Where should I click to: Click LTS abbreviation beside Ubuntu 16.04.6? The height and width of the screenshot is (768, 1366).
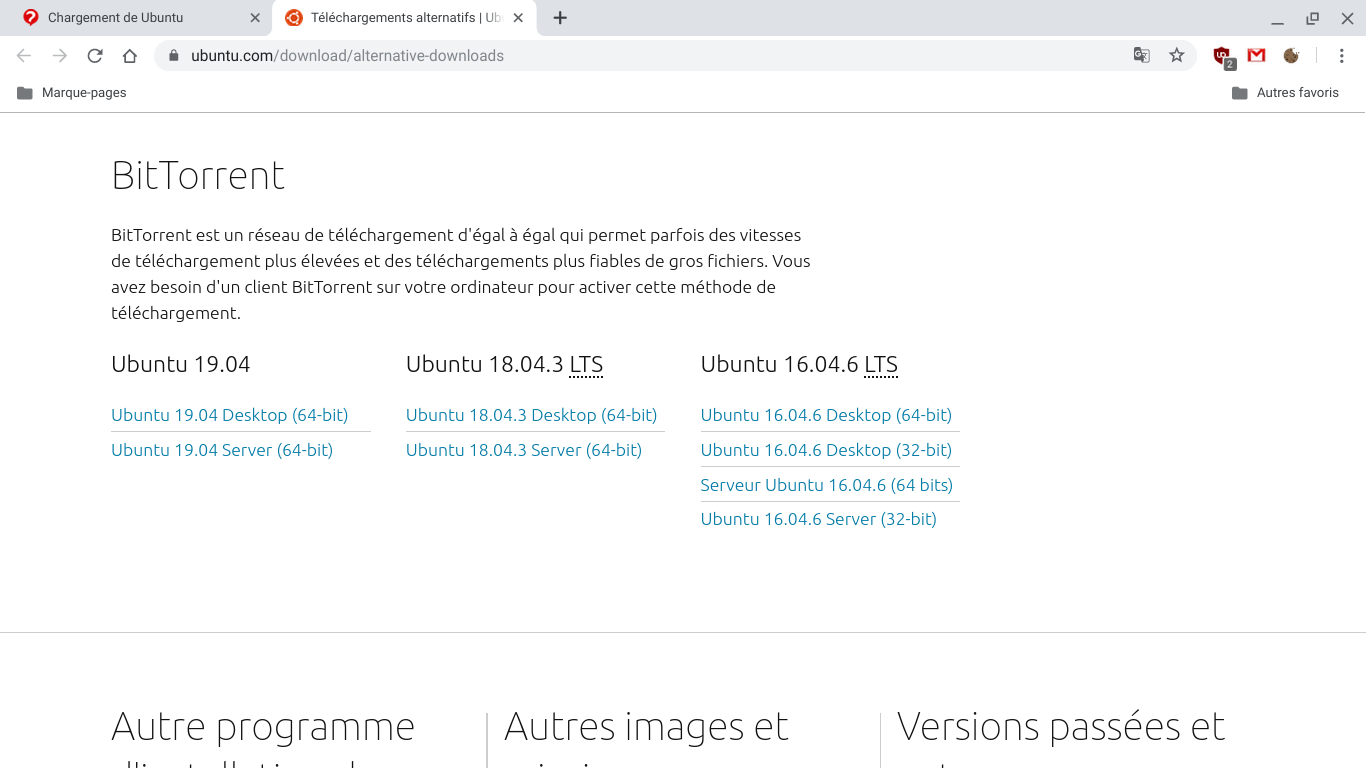pyautogui.click(x=881, y=365)
